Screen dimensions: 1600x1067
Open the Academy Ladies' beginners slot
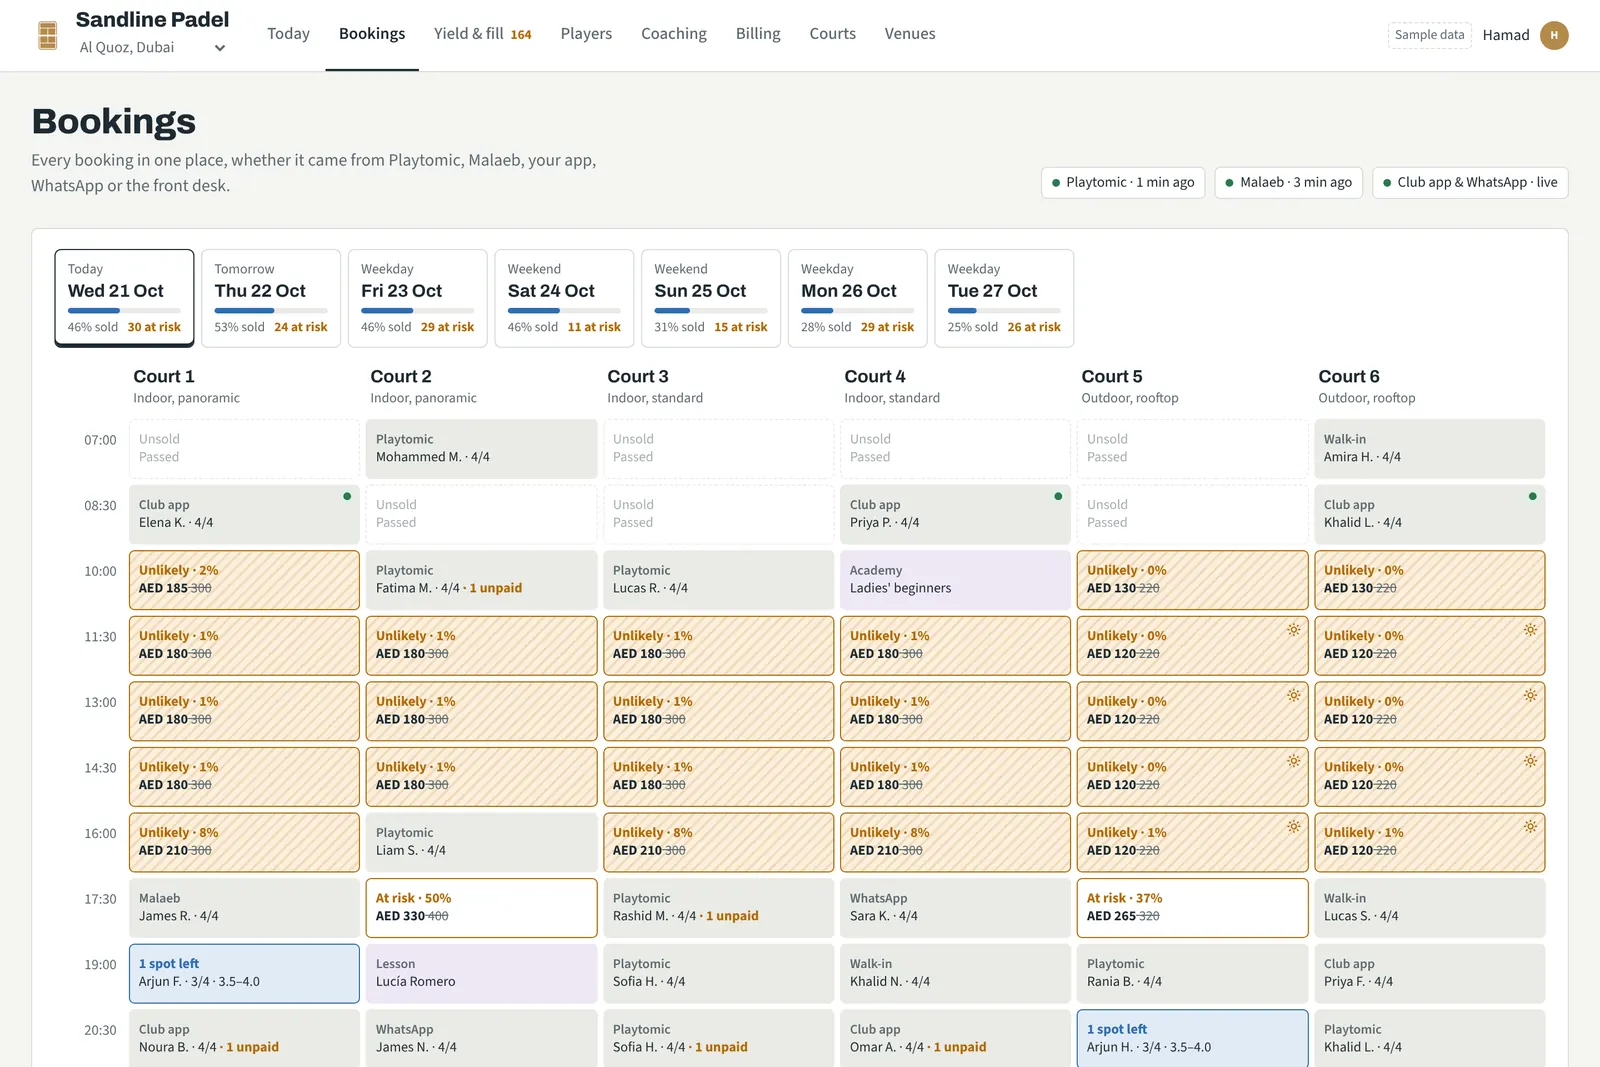tap(955, 580)
